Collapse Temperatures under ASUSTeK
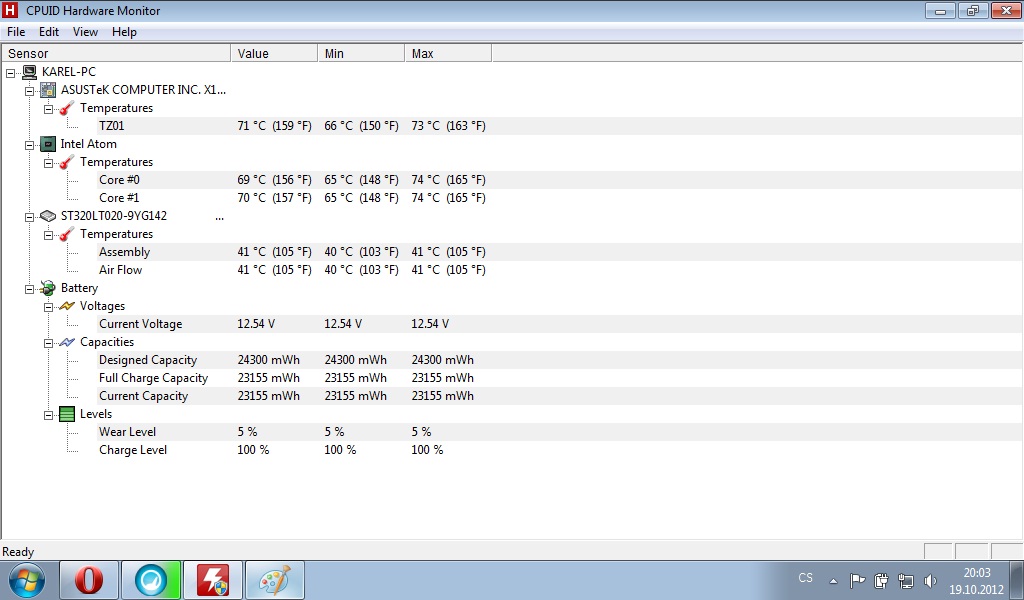Screen dimensions: 1024x600 coord(48,109)
